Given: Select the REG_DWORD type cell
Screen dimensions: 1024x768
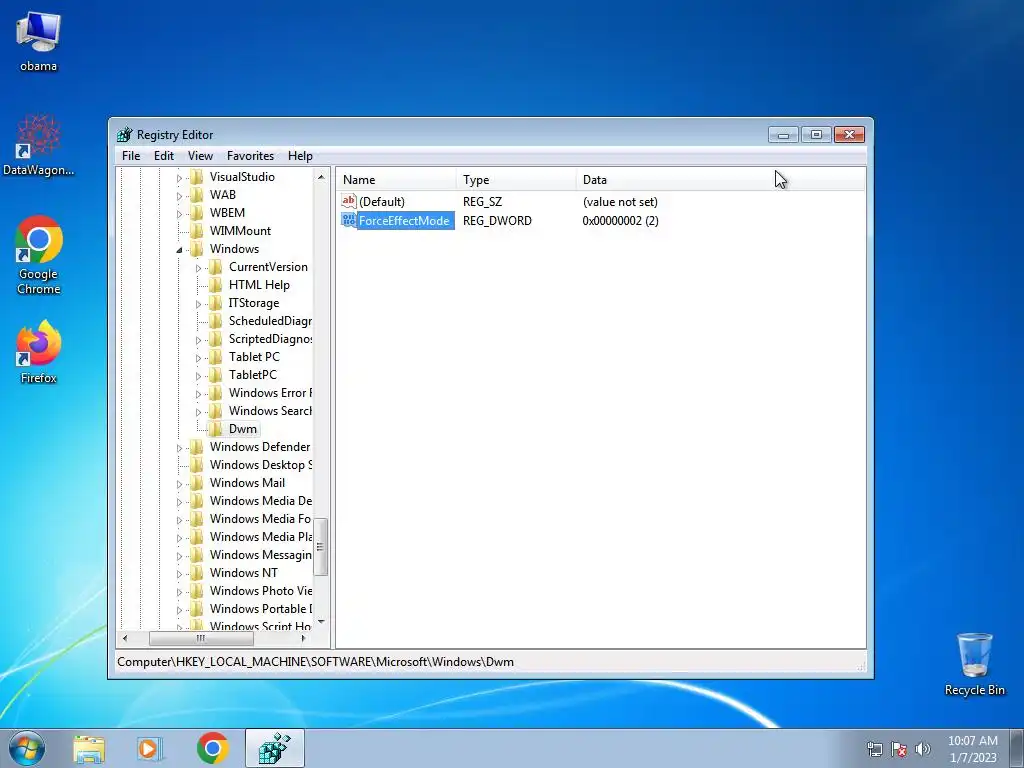Looking at the screenshot, I should point(497,220).
